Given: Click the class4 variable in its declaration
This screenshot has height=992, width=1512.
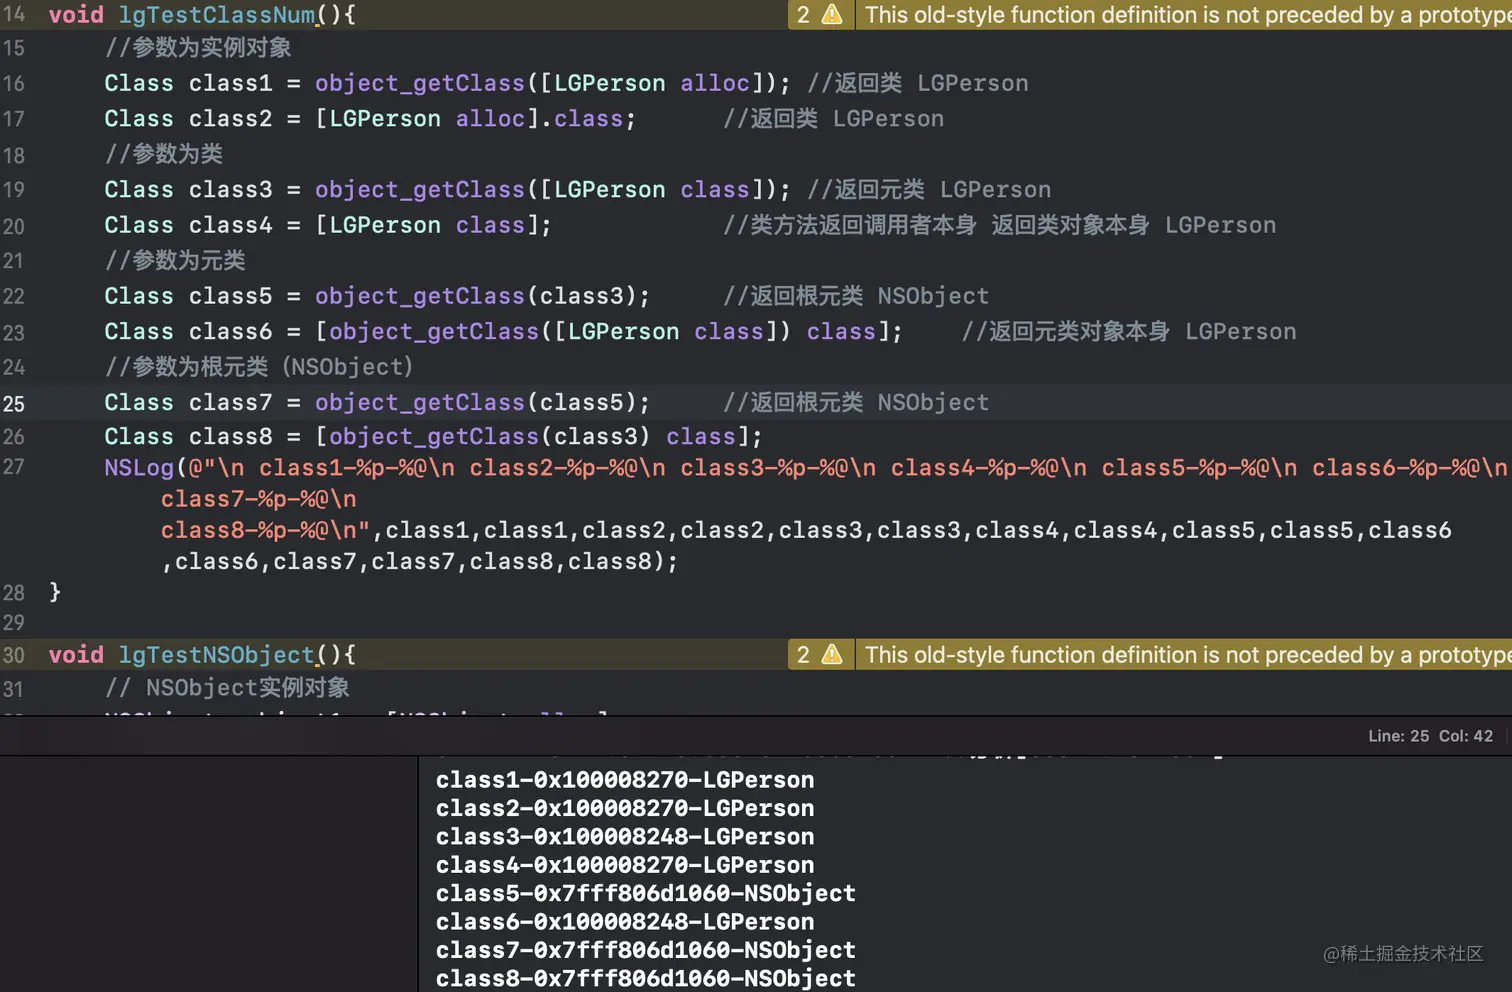Looking at the screenshot, I should (x=230, y=225).
